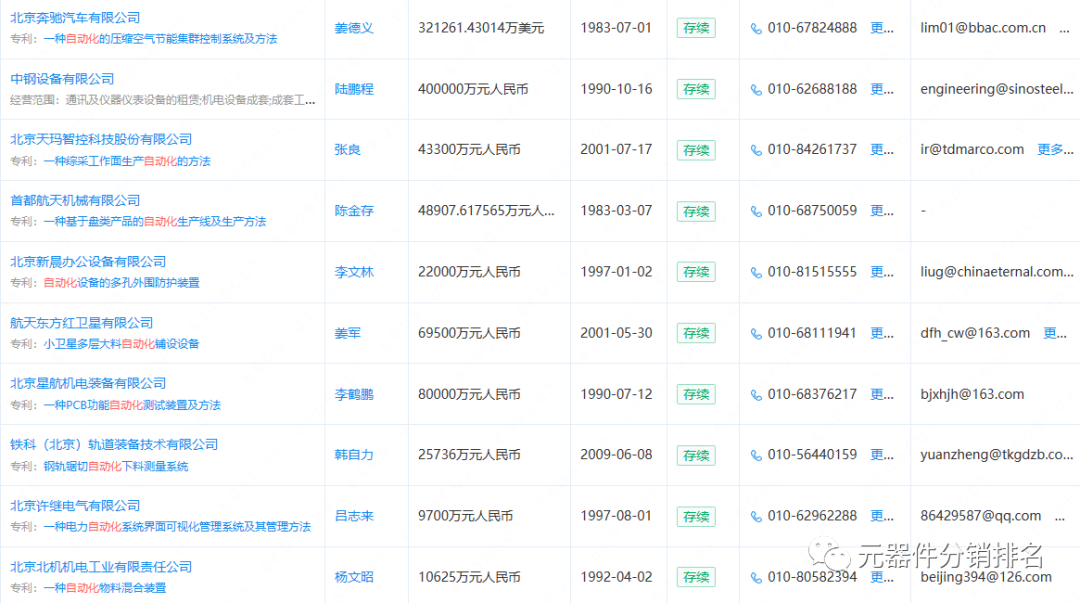The width and height of the screenshot is (1080, 603).
Task: Select email 86429587@qq.com
Action: point(980,516)
